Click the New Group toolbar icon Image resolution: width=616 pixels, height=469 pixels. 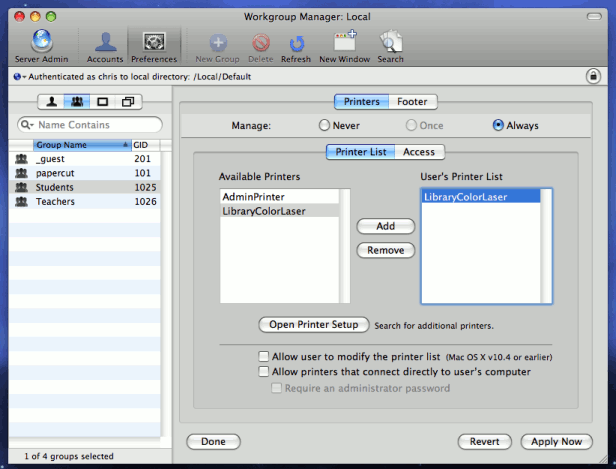(218, 48)
